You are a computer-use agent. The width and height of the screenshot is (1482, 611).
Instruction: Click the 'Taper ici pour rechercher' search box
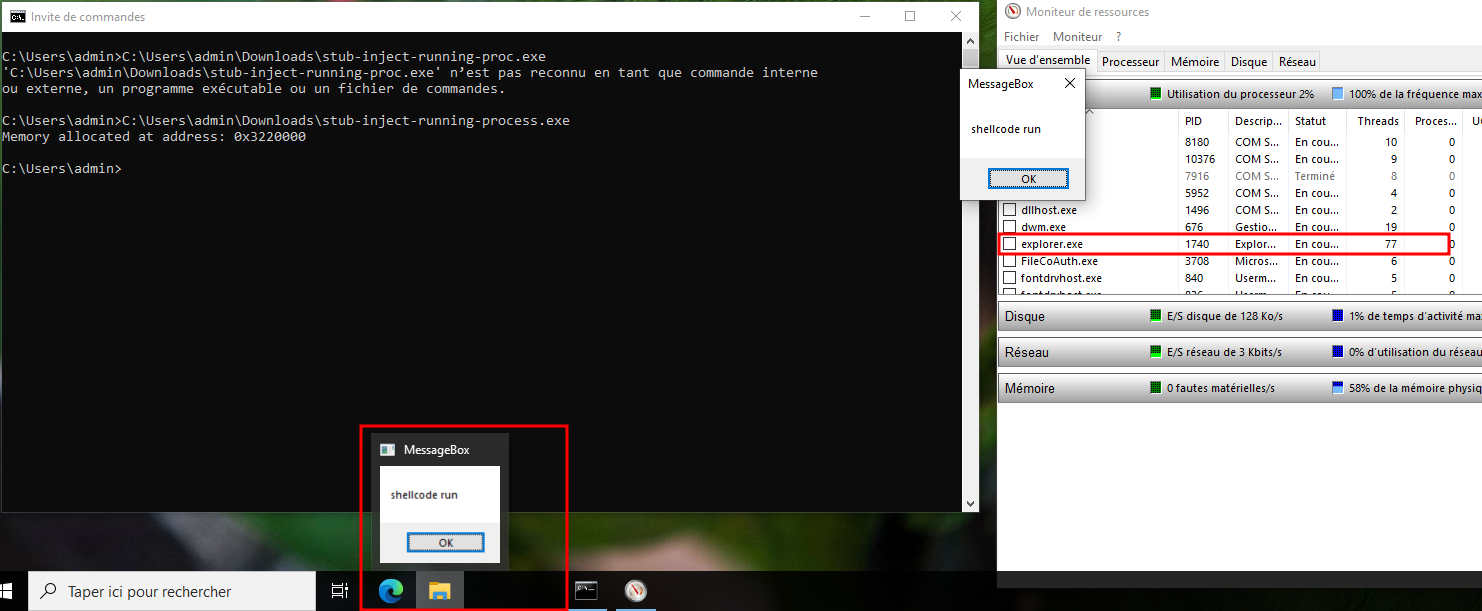[x=172, y=591]
